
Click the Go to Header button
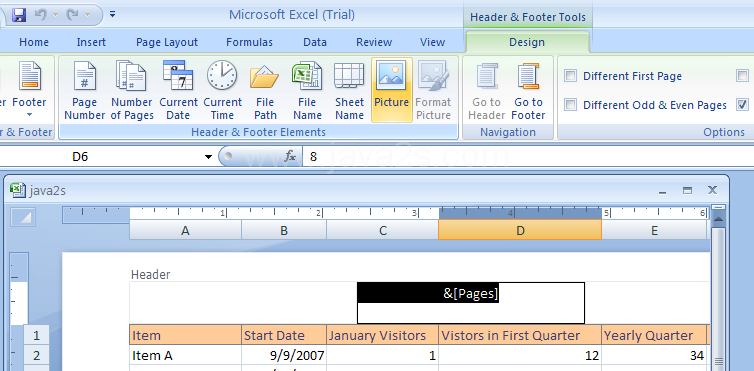[x=486, y=90]
